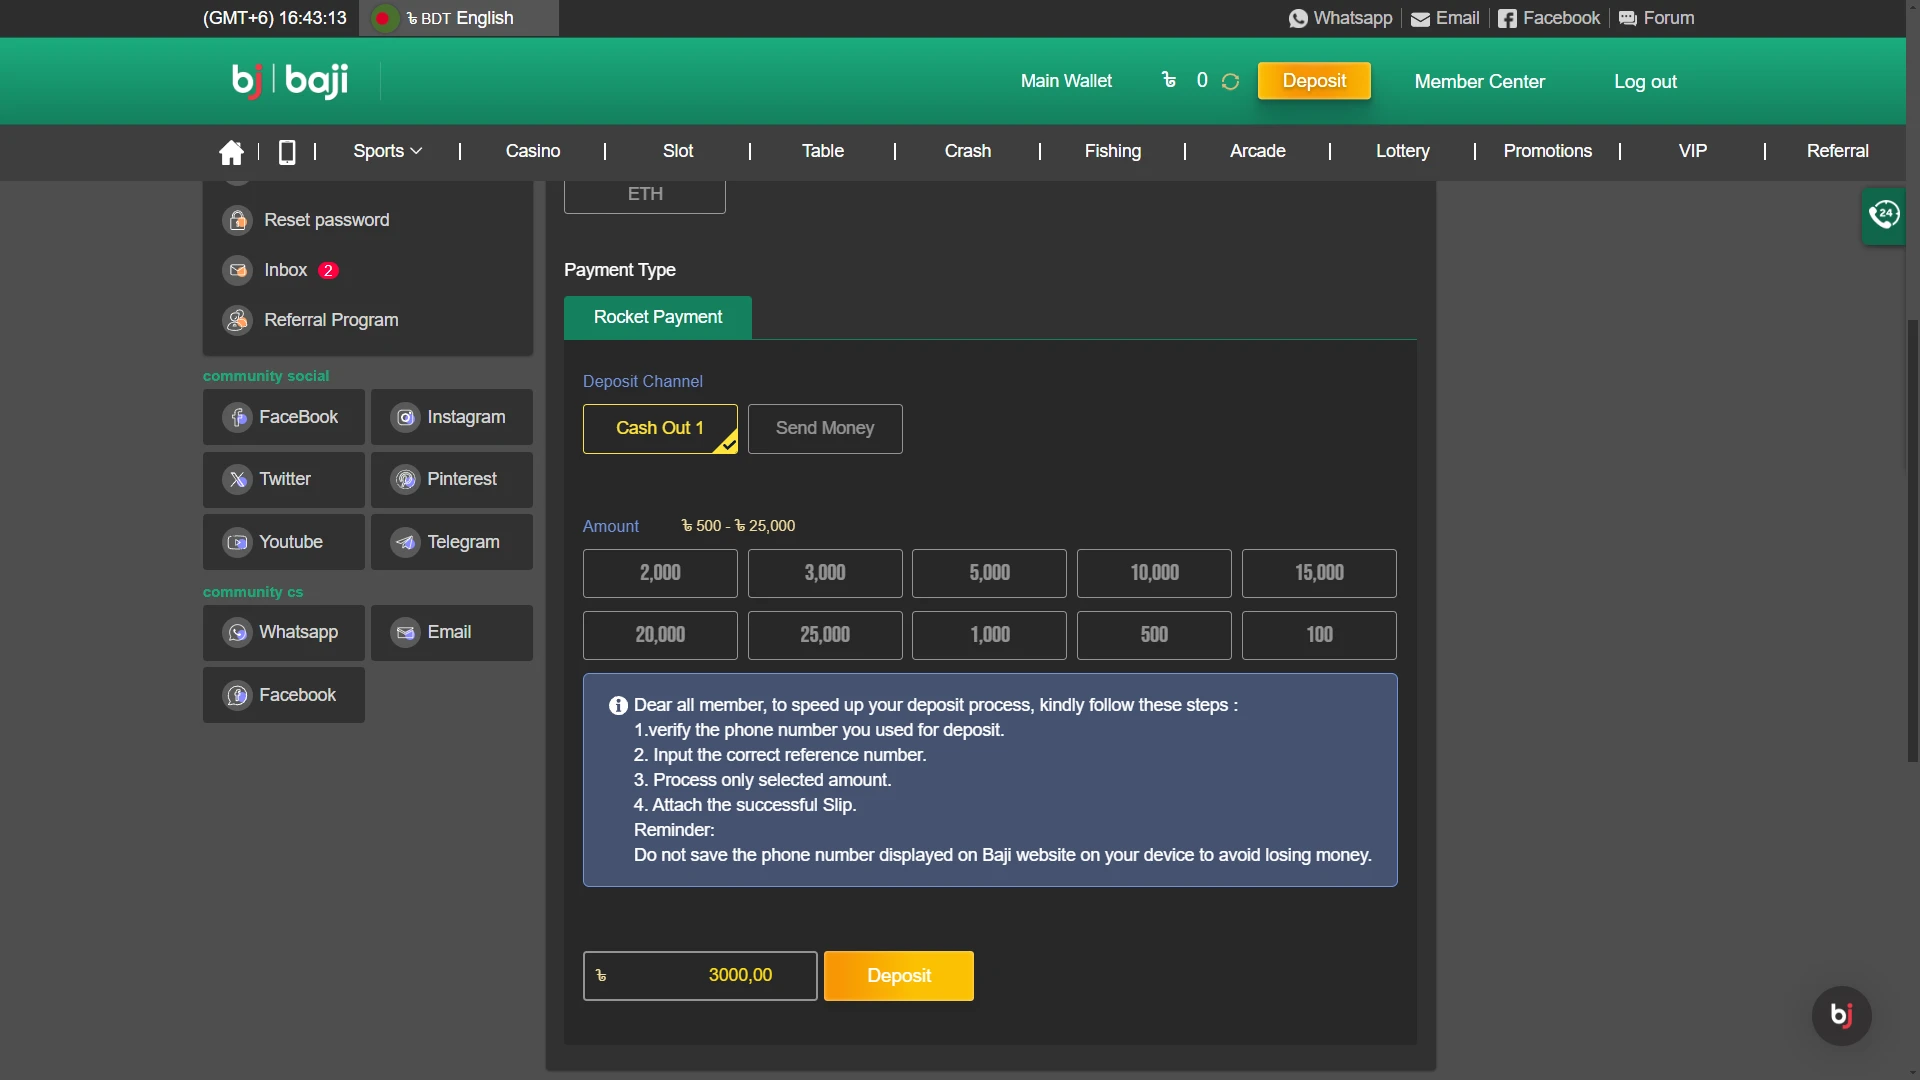Choose 500 deposit amount
The height and width of the screenshot is (1080, 1920).
click(1154, 635)
